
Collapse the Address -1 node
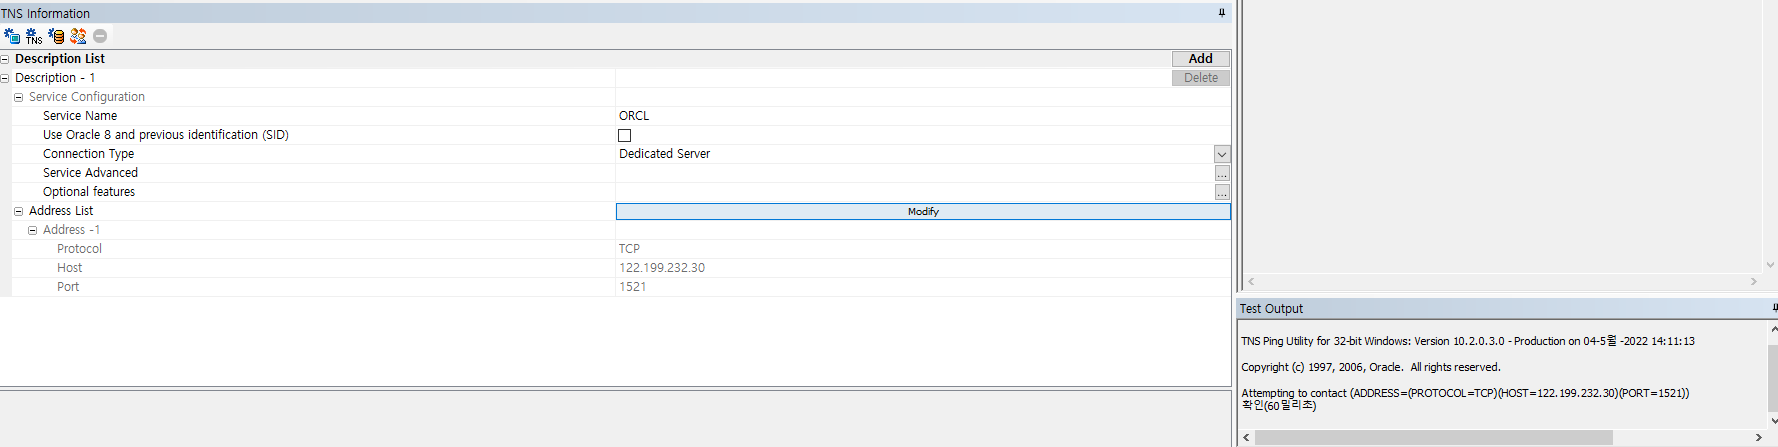[x=33, y=230]
